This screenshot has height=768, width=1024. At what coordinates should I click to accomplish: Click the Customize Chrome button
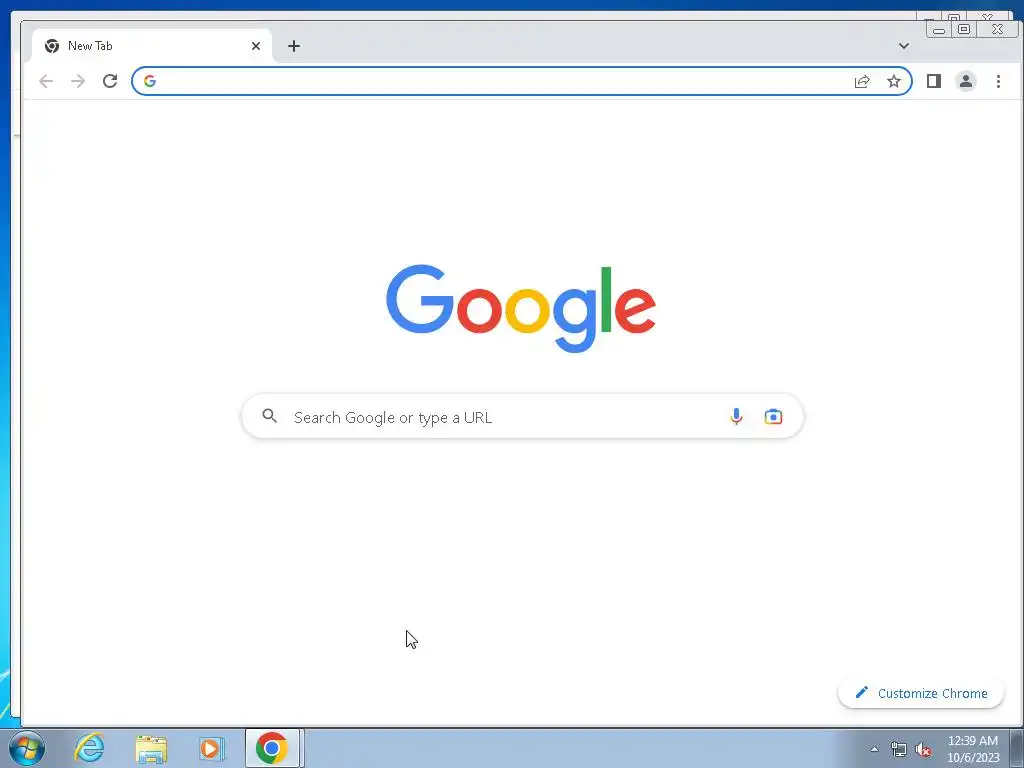[921, 693]
